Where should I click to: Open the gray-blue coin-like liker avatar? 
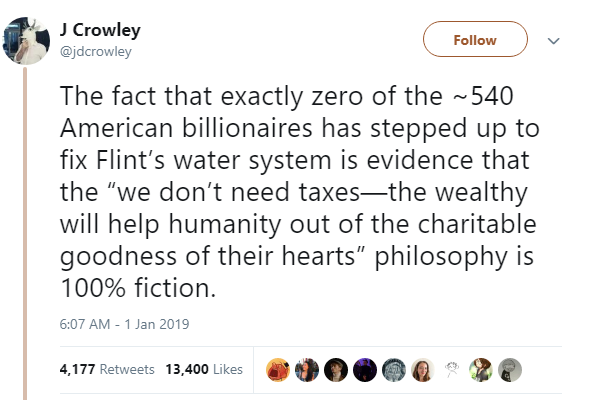pyautogui.click(x=394, y=370)
